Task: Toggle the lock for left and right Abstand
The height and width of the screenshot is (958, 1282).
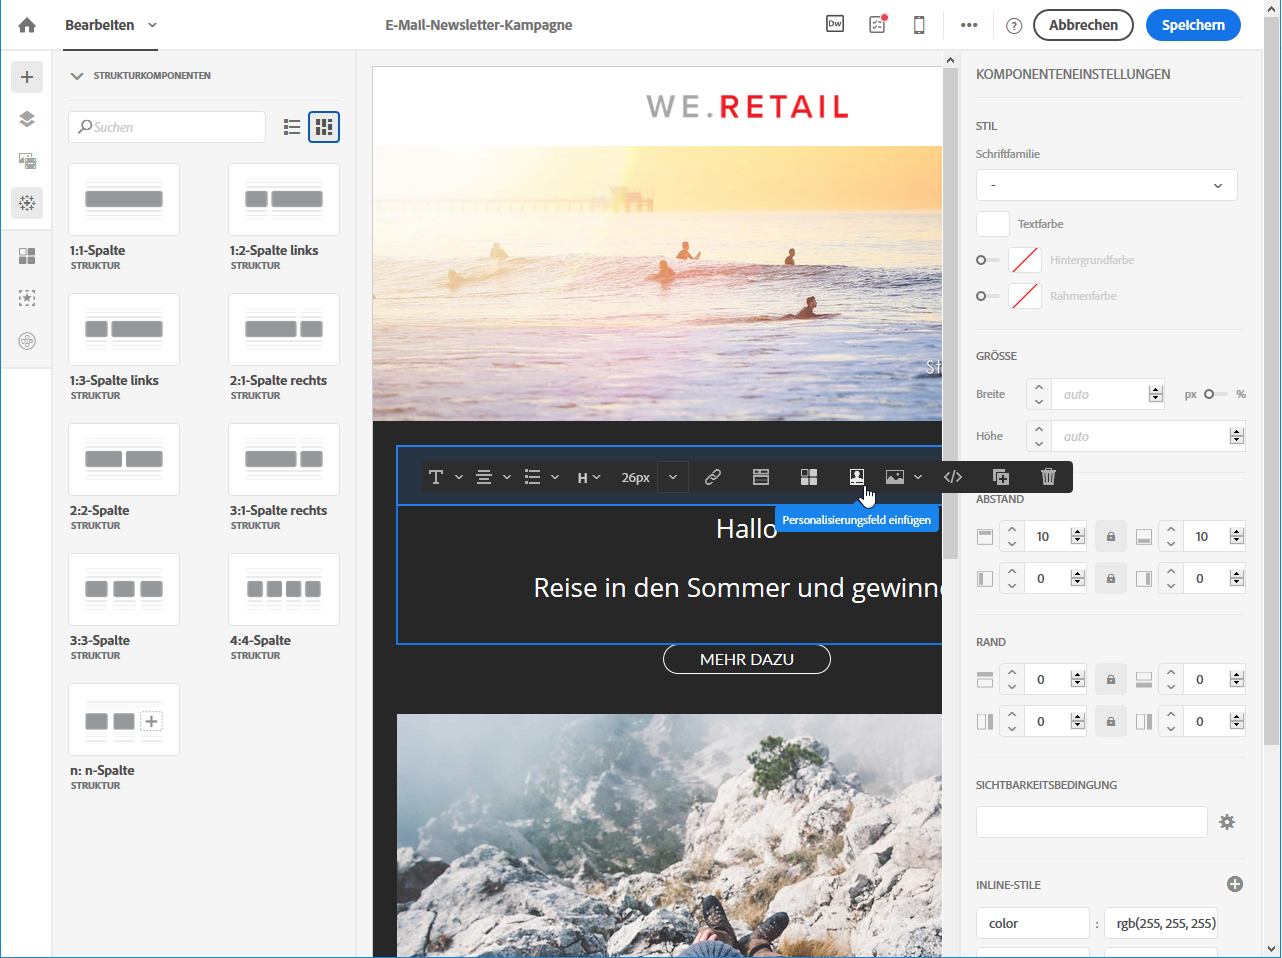Action: click(x=1110, y=579)
